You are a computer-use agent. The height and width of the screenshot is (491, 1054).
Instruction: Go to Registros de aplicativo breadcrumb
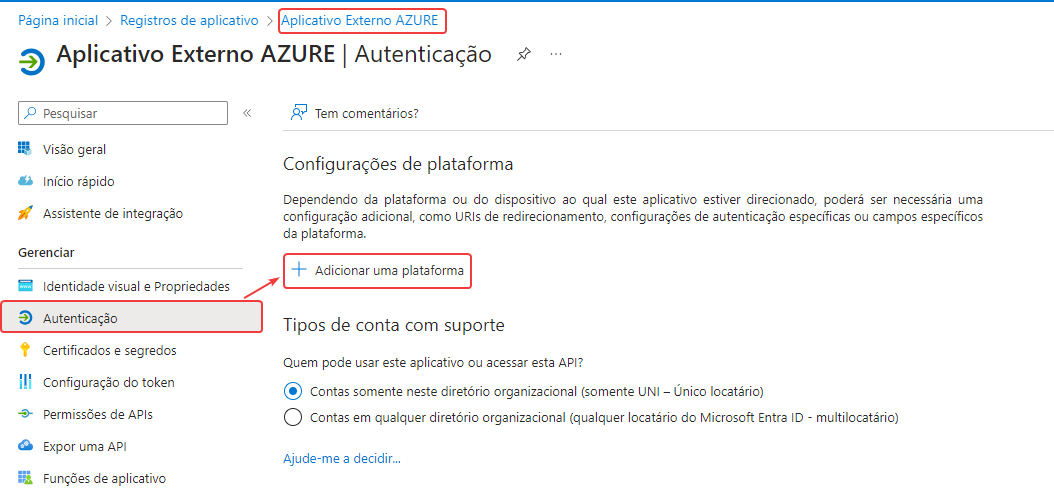point(190,21)
